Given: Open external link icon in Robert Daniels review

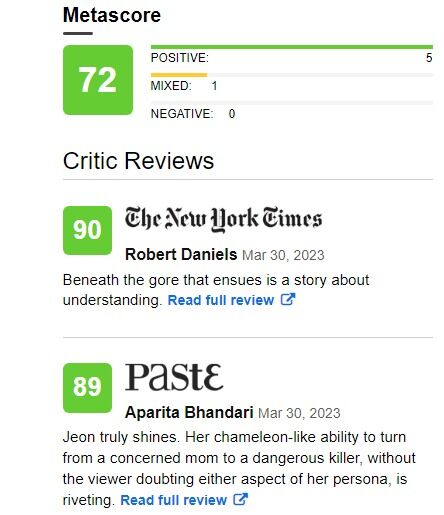Looking at the screenshot, I should pyautogui.click(x=288, y=299).
